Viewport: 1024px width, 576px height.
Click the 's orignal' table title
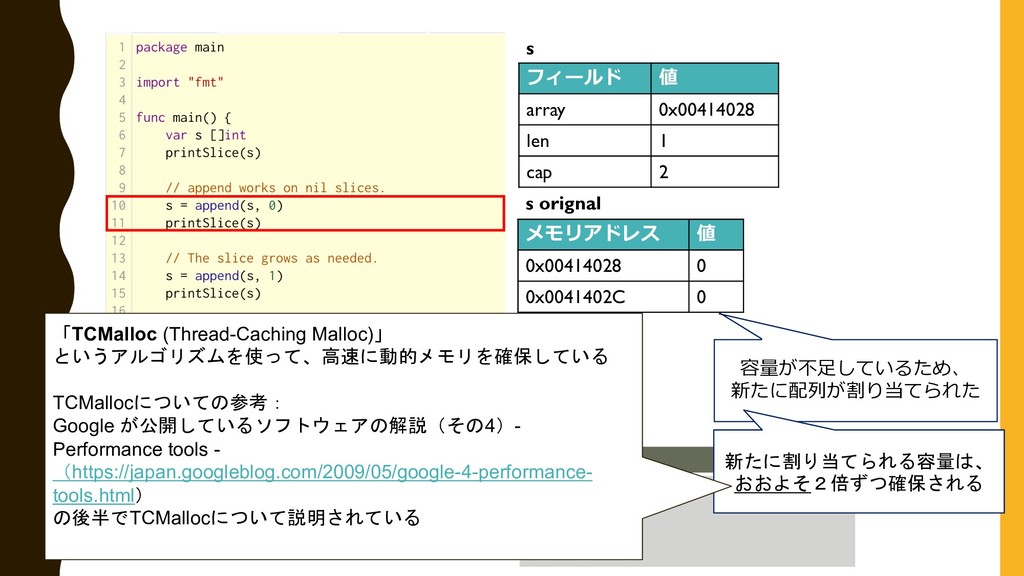(x=563, y=204)
